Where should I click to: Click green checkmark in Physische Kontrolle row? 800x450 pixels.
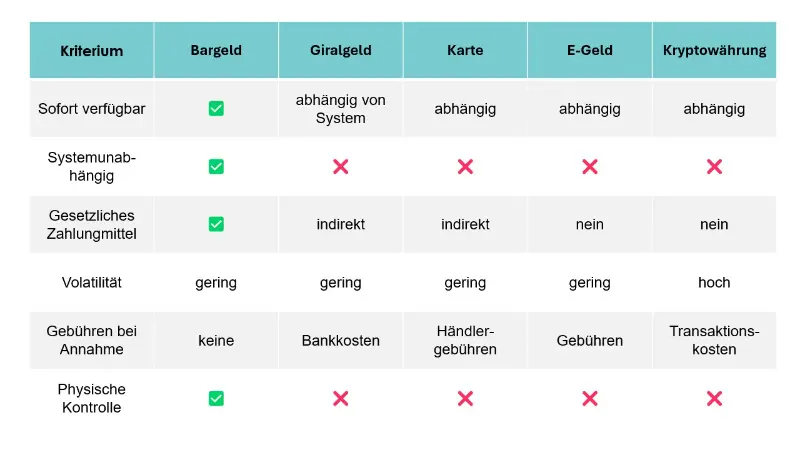(x=216, y=398)
